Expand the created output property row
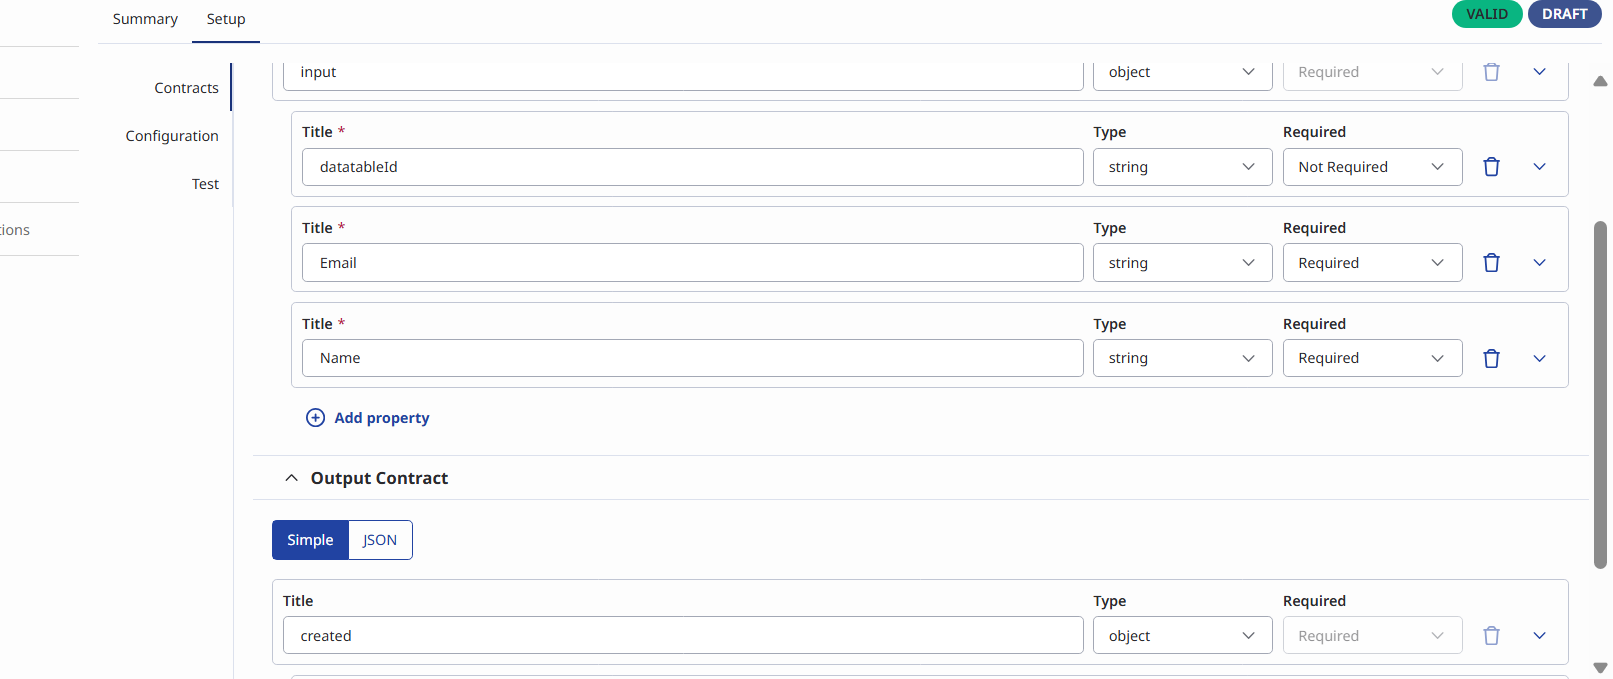Viewport: 1613px width, 679px height. tap(1539, 636)
